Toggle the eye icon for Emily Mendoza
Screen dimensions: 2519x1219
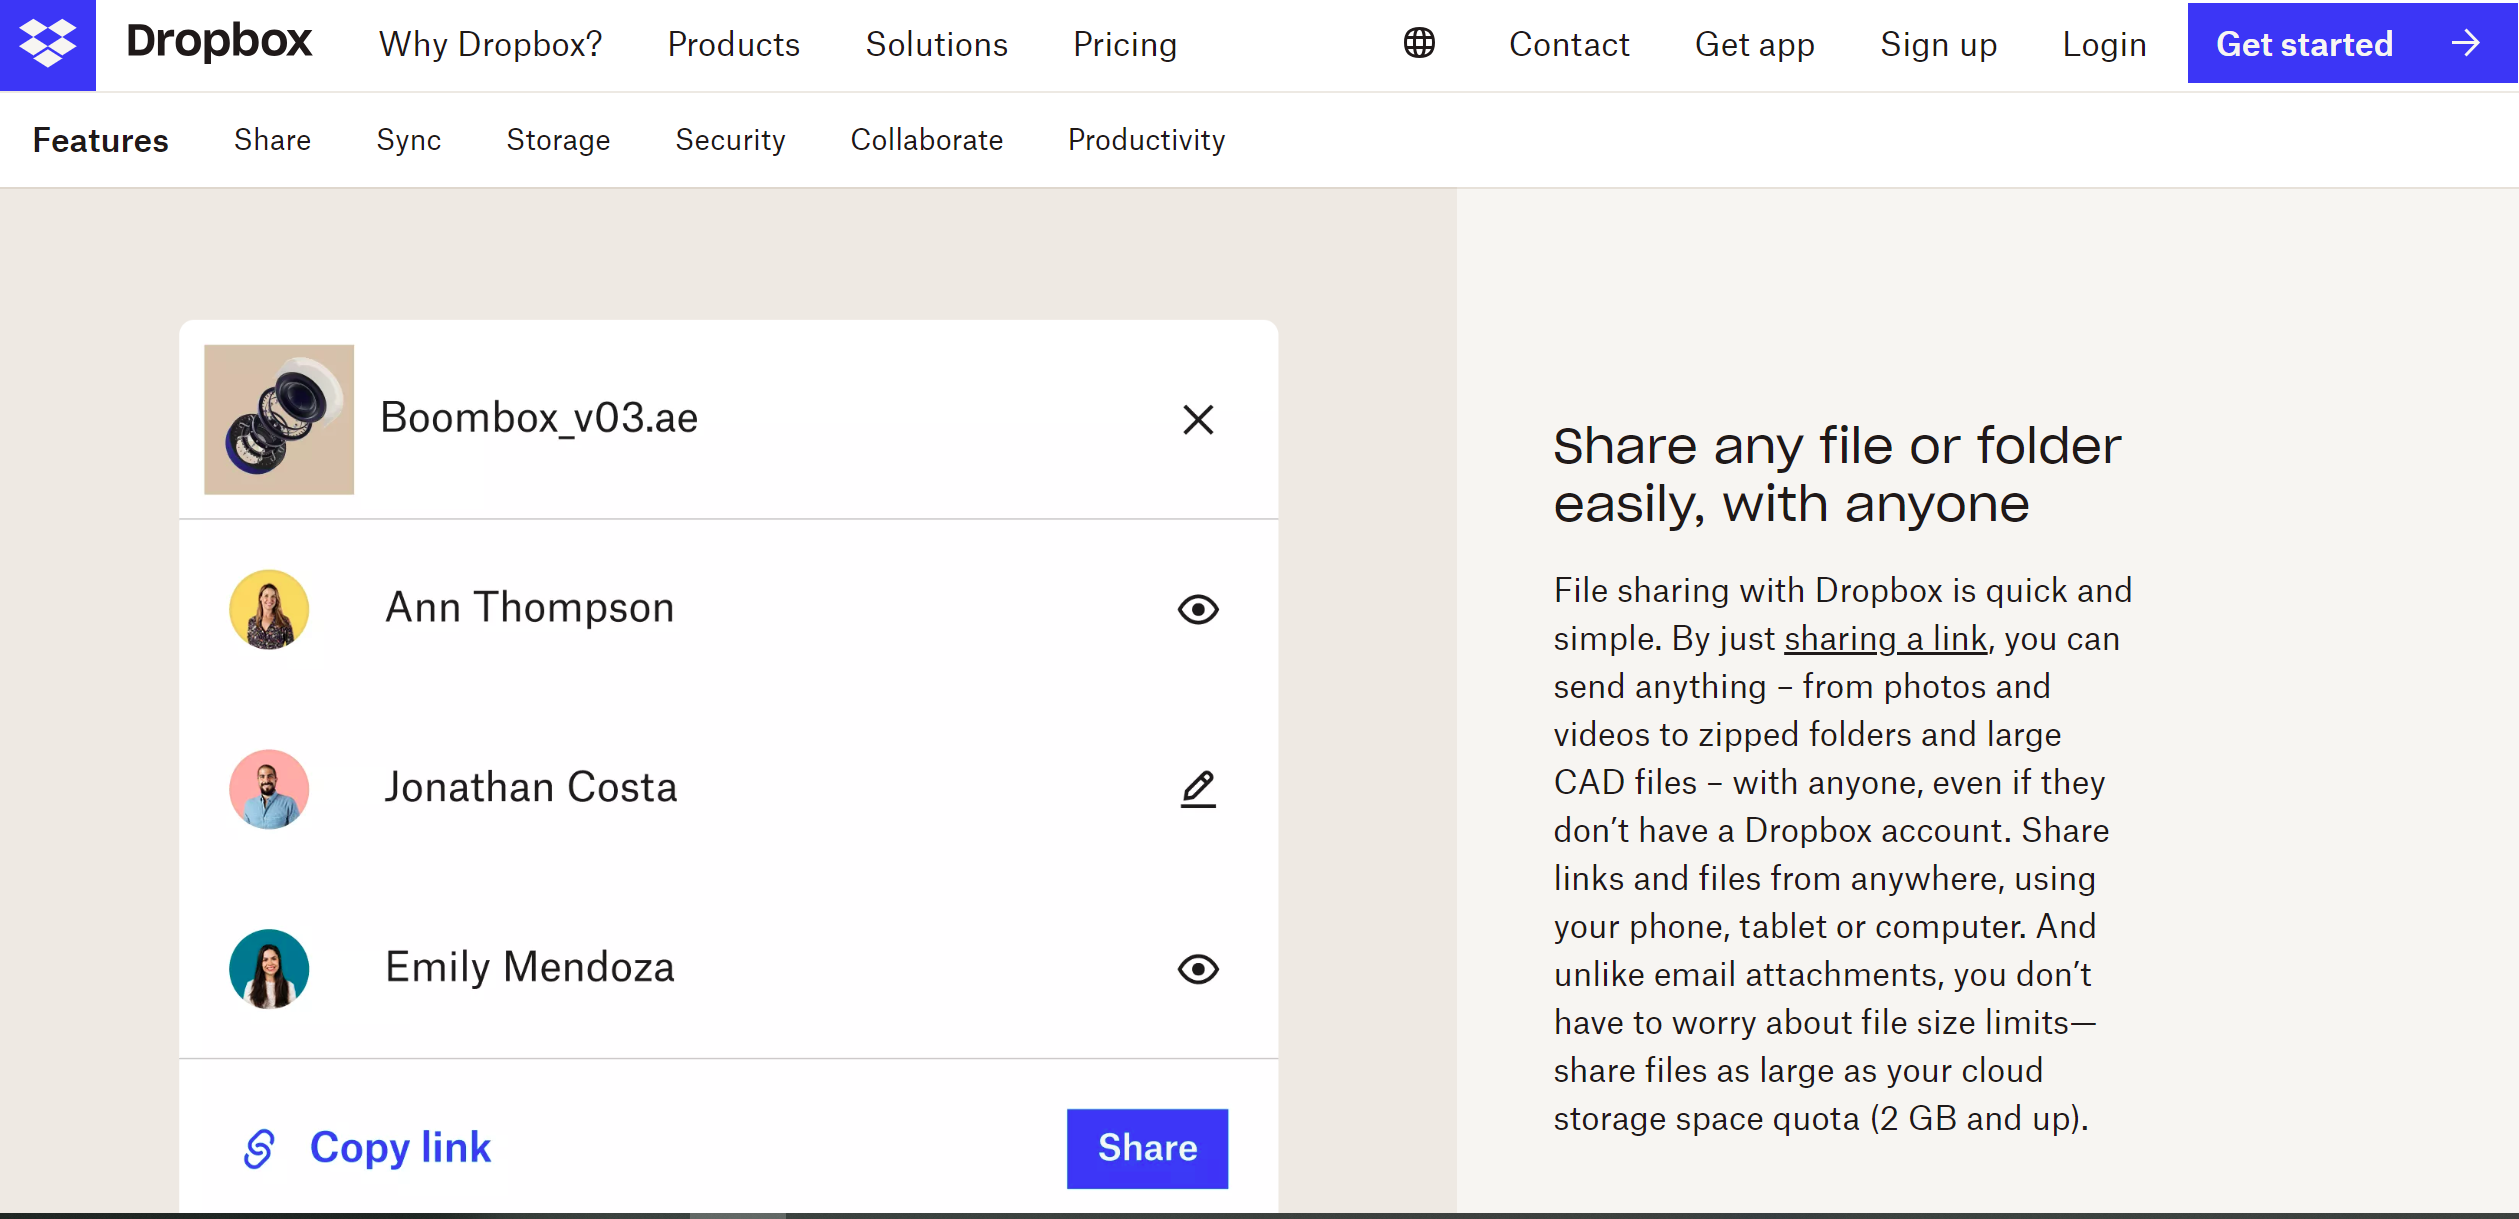pyautogui.click(x=1200, y=968)
